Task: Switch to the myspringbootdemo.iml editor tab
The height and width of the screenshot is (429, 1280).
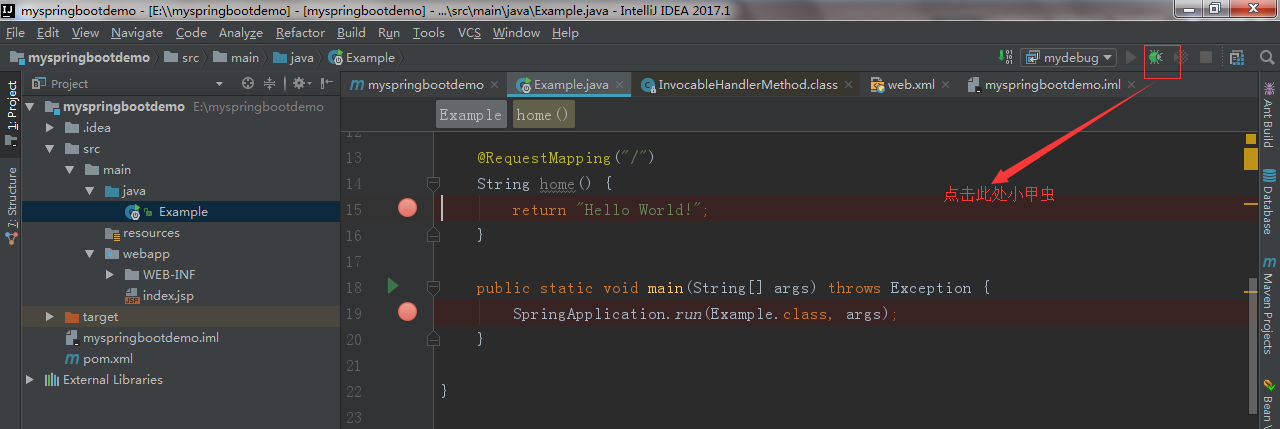Action: pos(1052,85)
